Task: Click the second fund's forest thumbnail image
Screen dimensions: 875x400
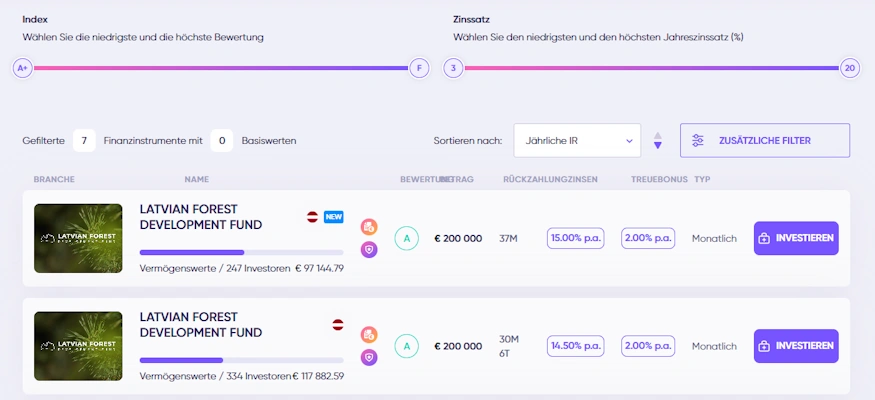Action: [x=78, y=346]
